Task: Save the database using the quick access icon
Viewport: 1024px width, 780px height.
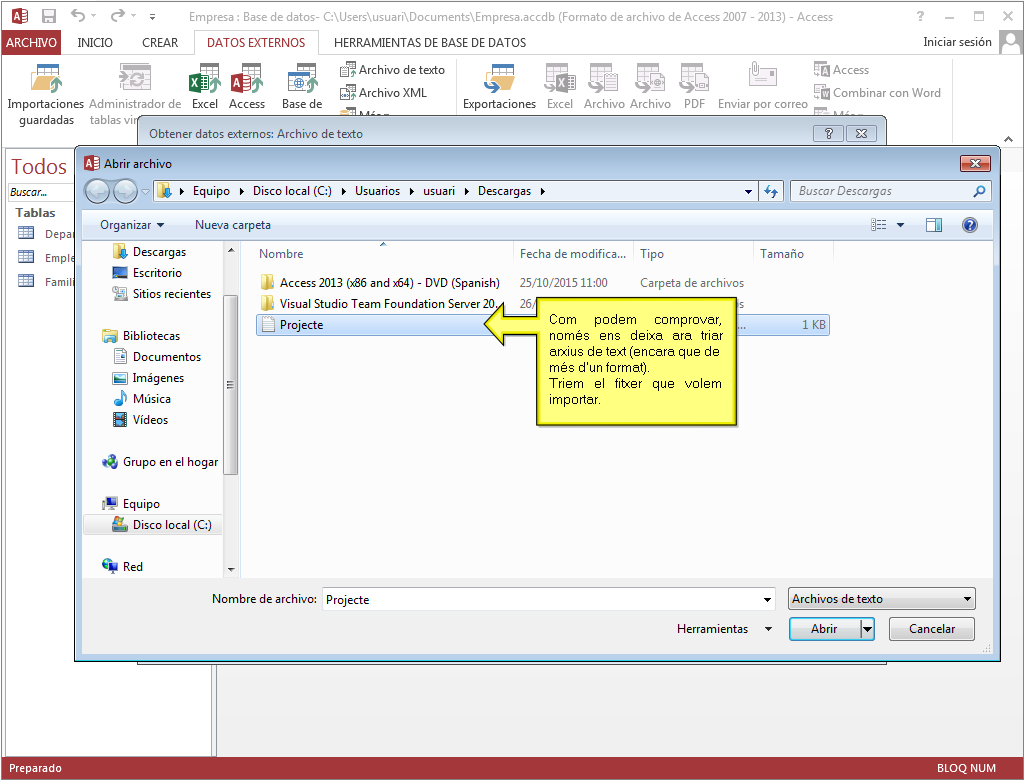Action: click(x=48, y=16)
